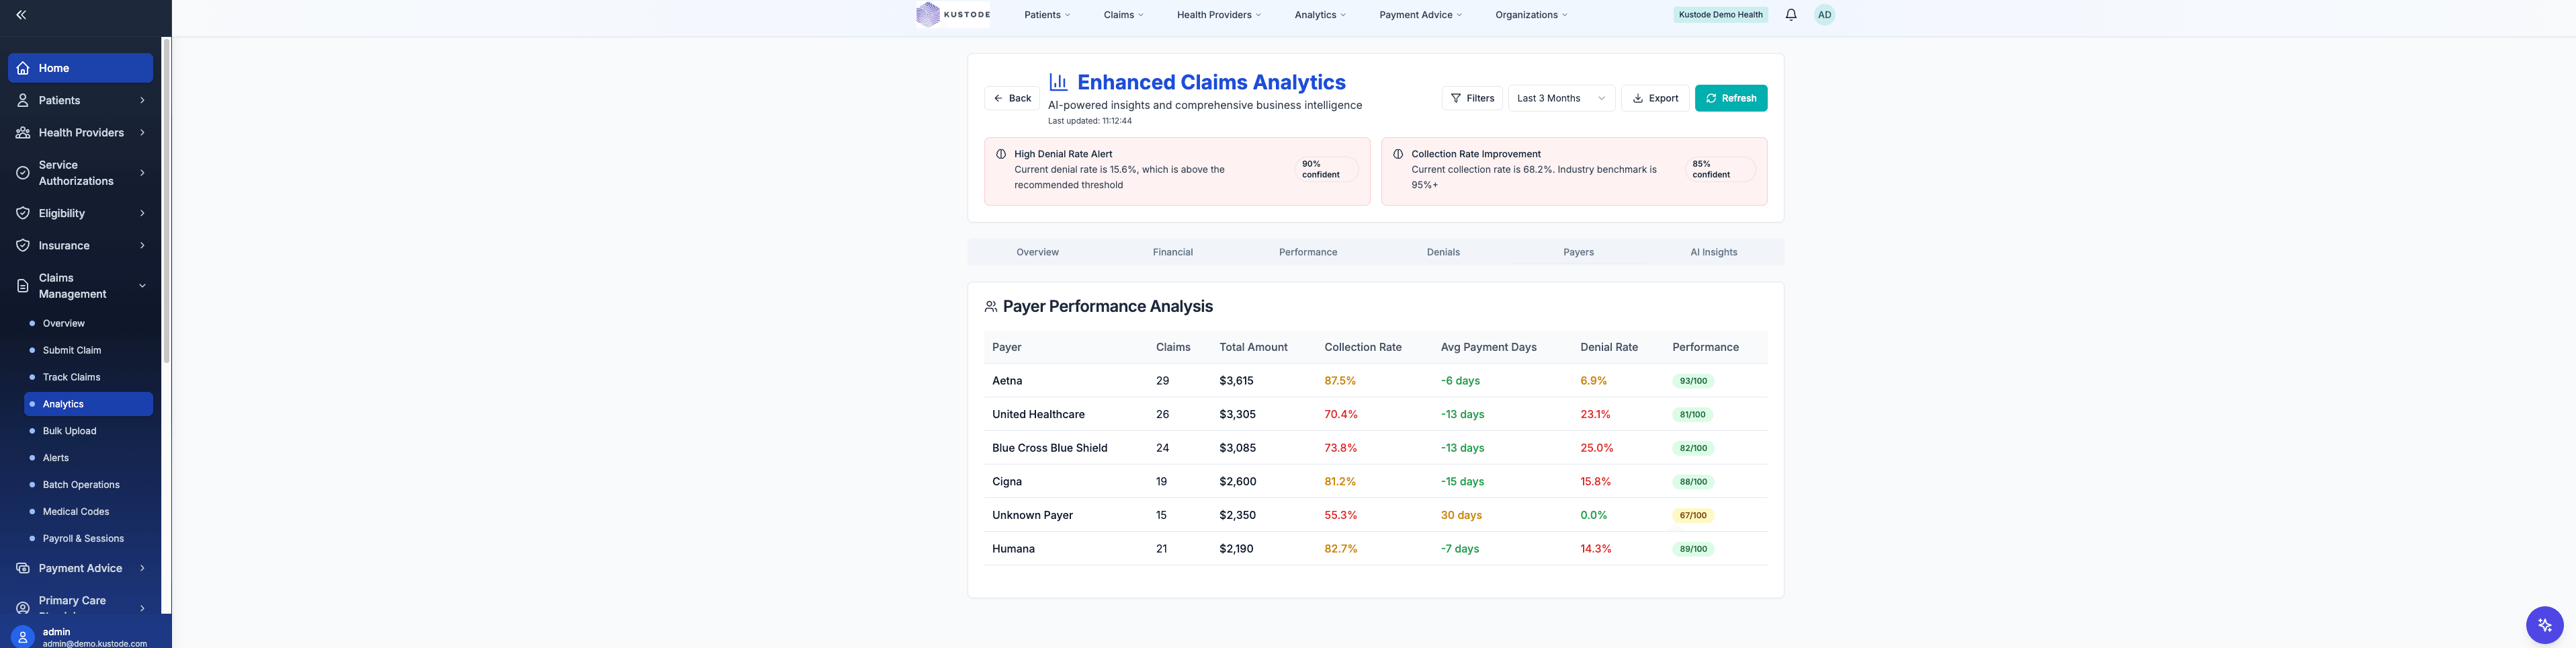The height and width of the screenshot is (648, 2576).
Task: Click the notification bell icon
Action: 1790,14
